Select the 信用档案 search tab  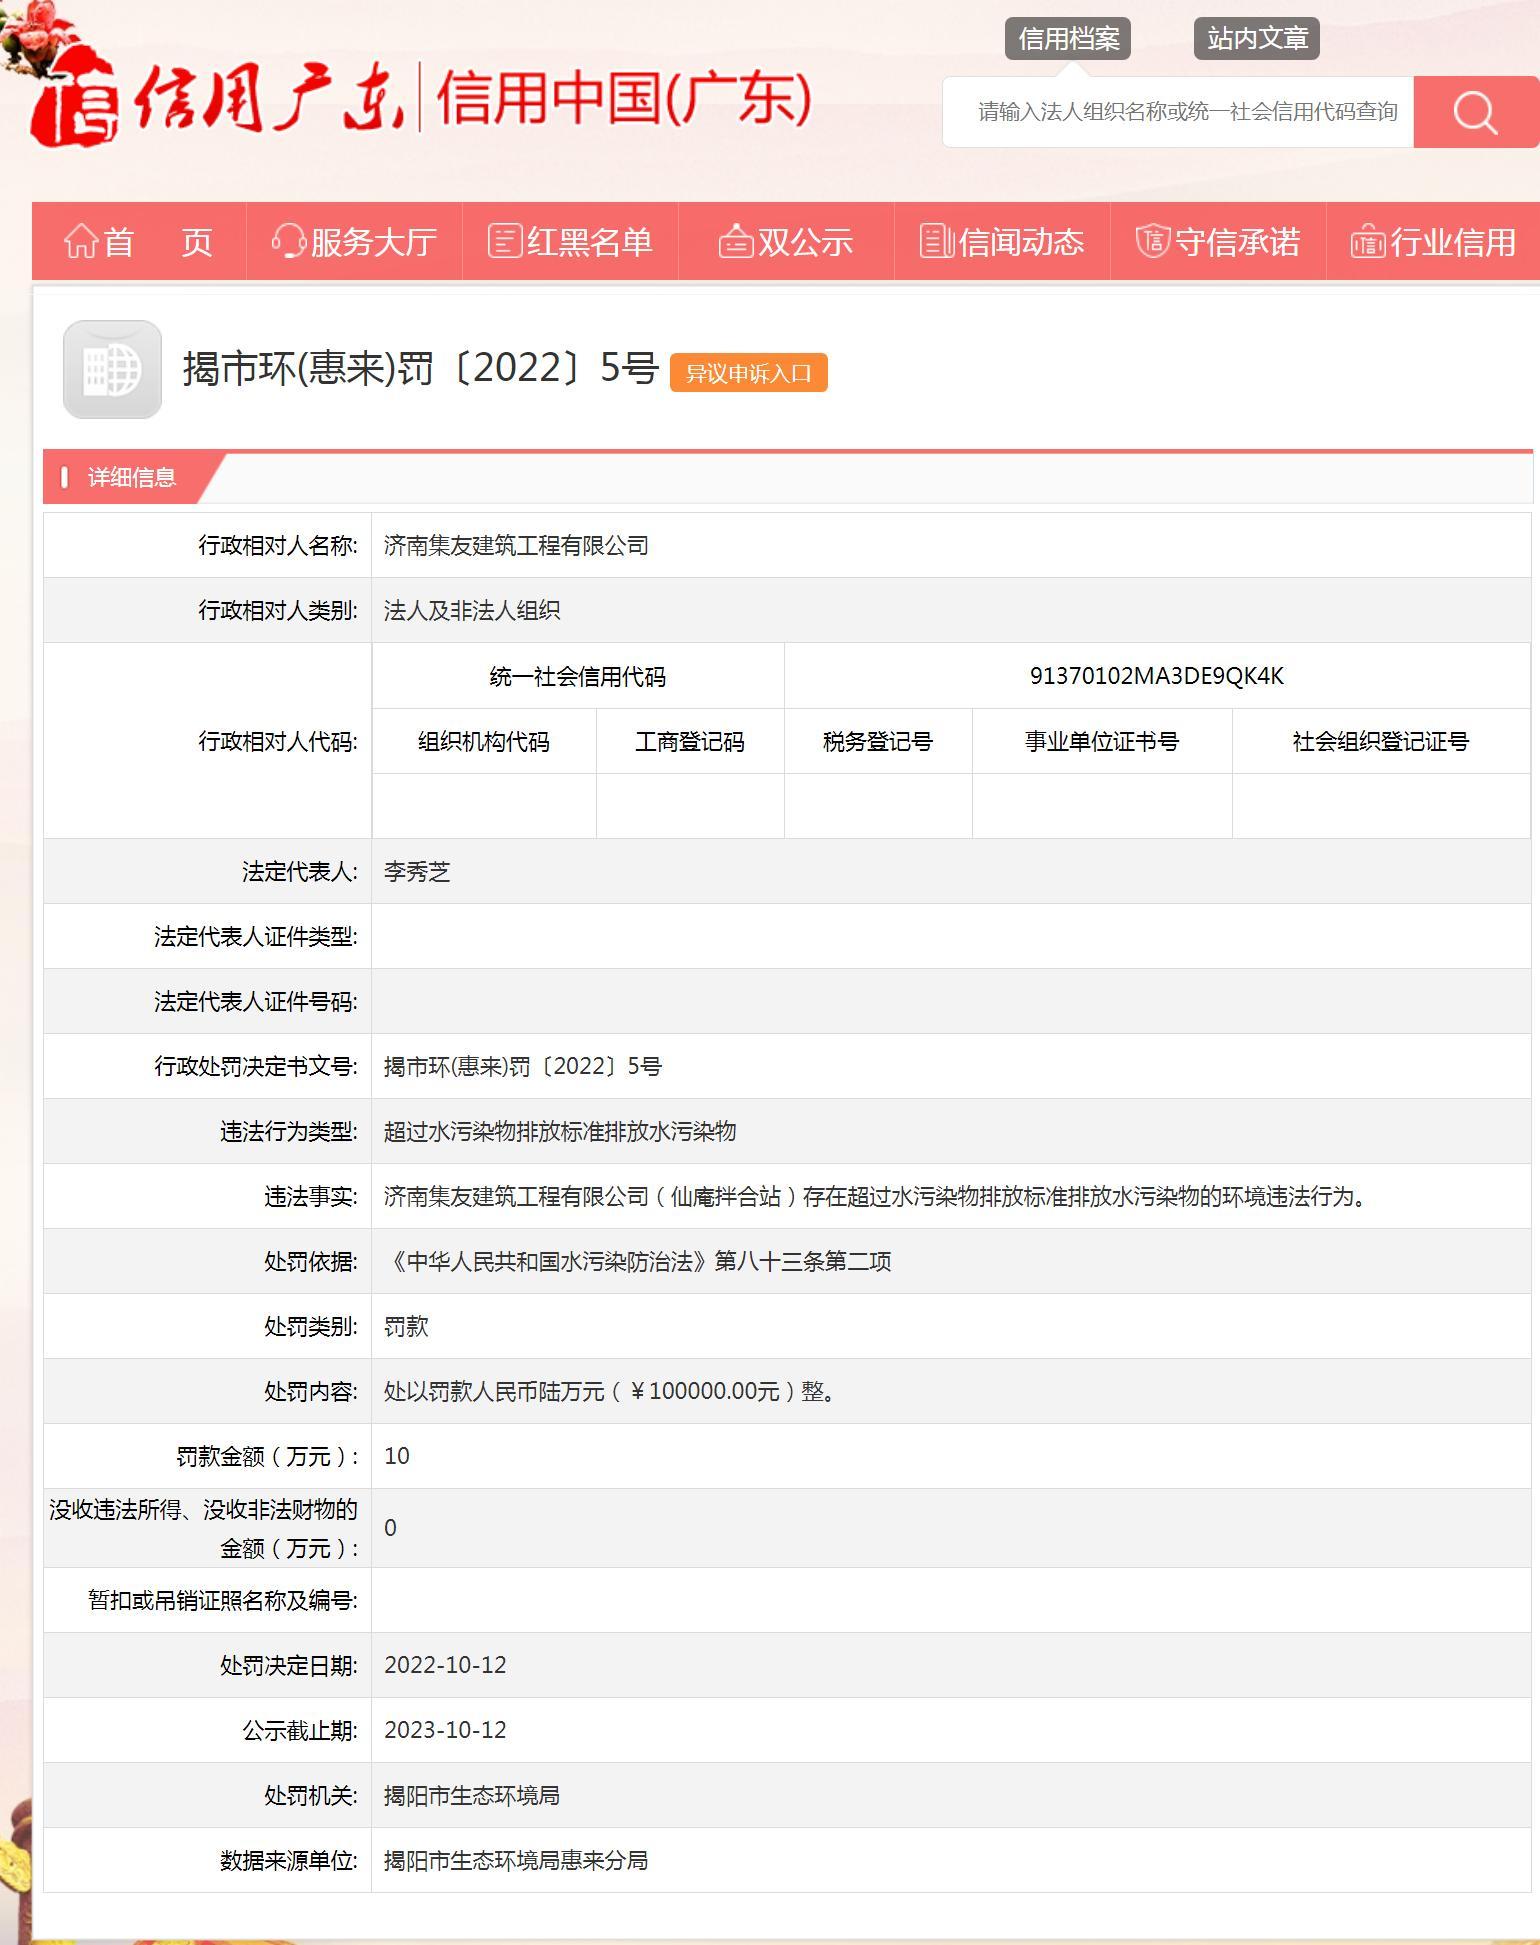pos(1068,39)
